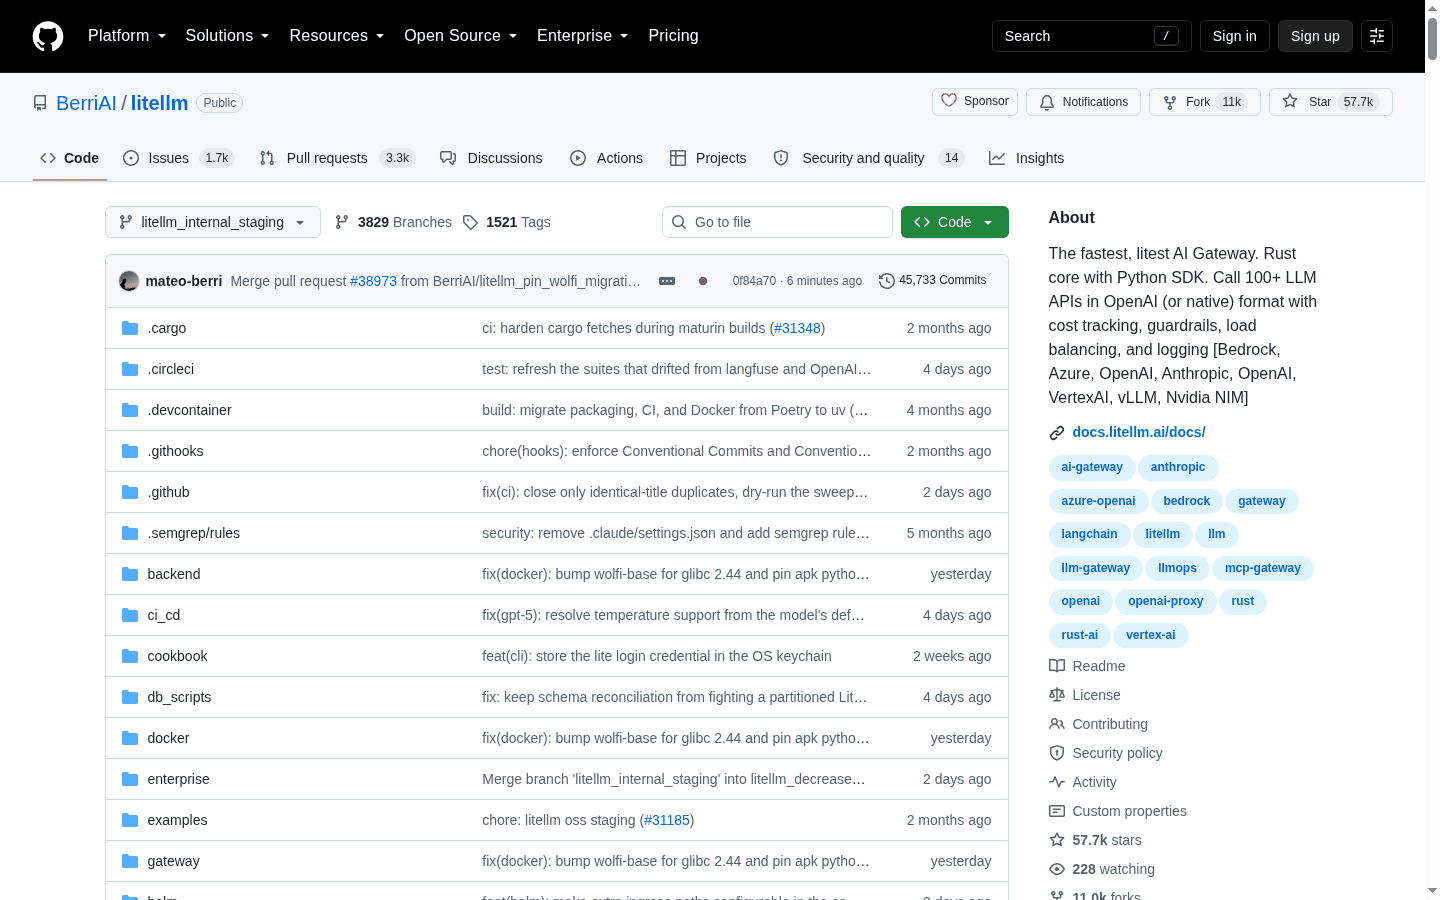Open the enterprise folder icon
Image resolution: width=1440 pixels, height=900 pixels.
pyautogui.click(x=130, y=779)
